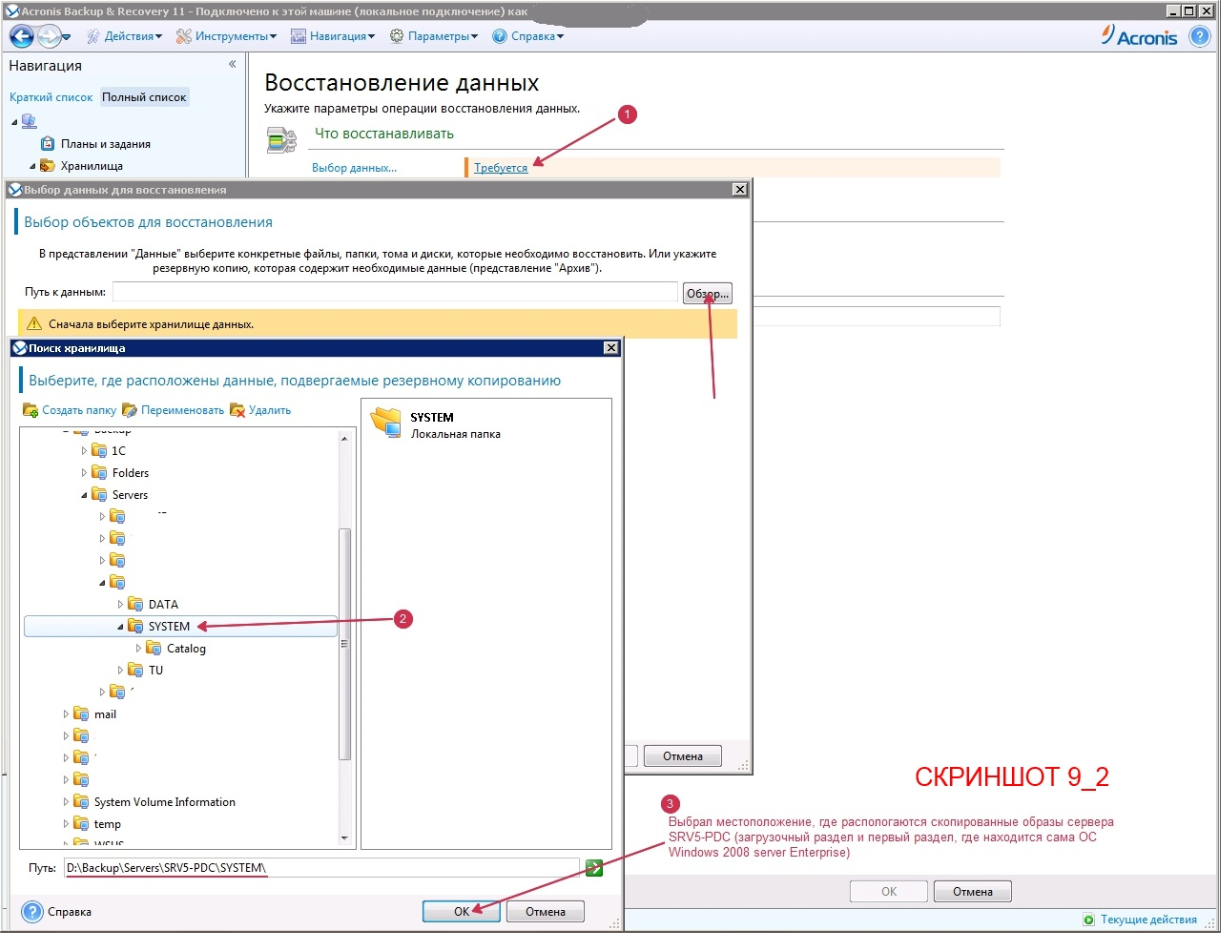This screenshot has height=933, width=1221.
Task: Click the Путь к данным input field
Action: [395, 291]
